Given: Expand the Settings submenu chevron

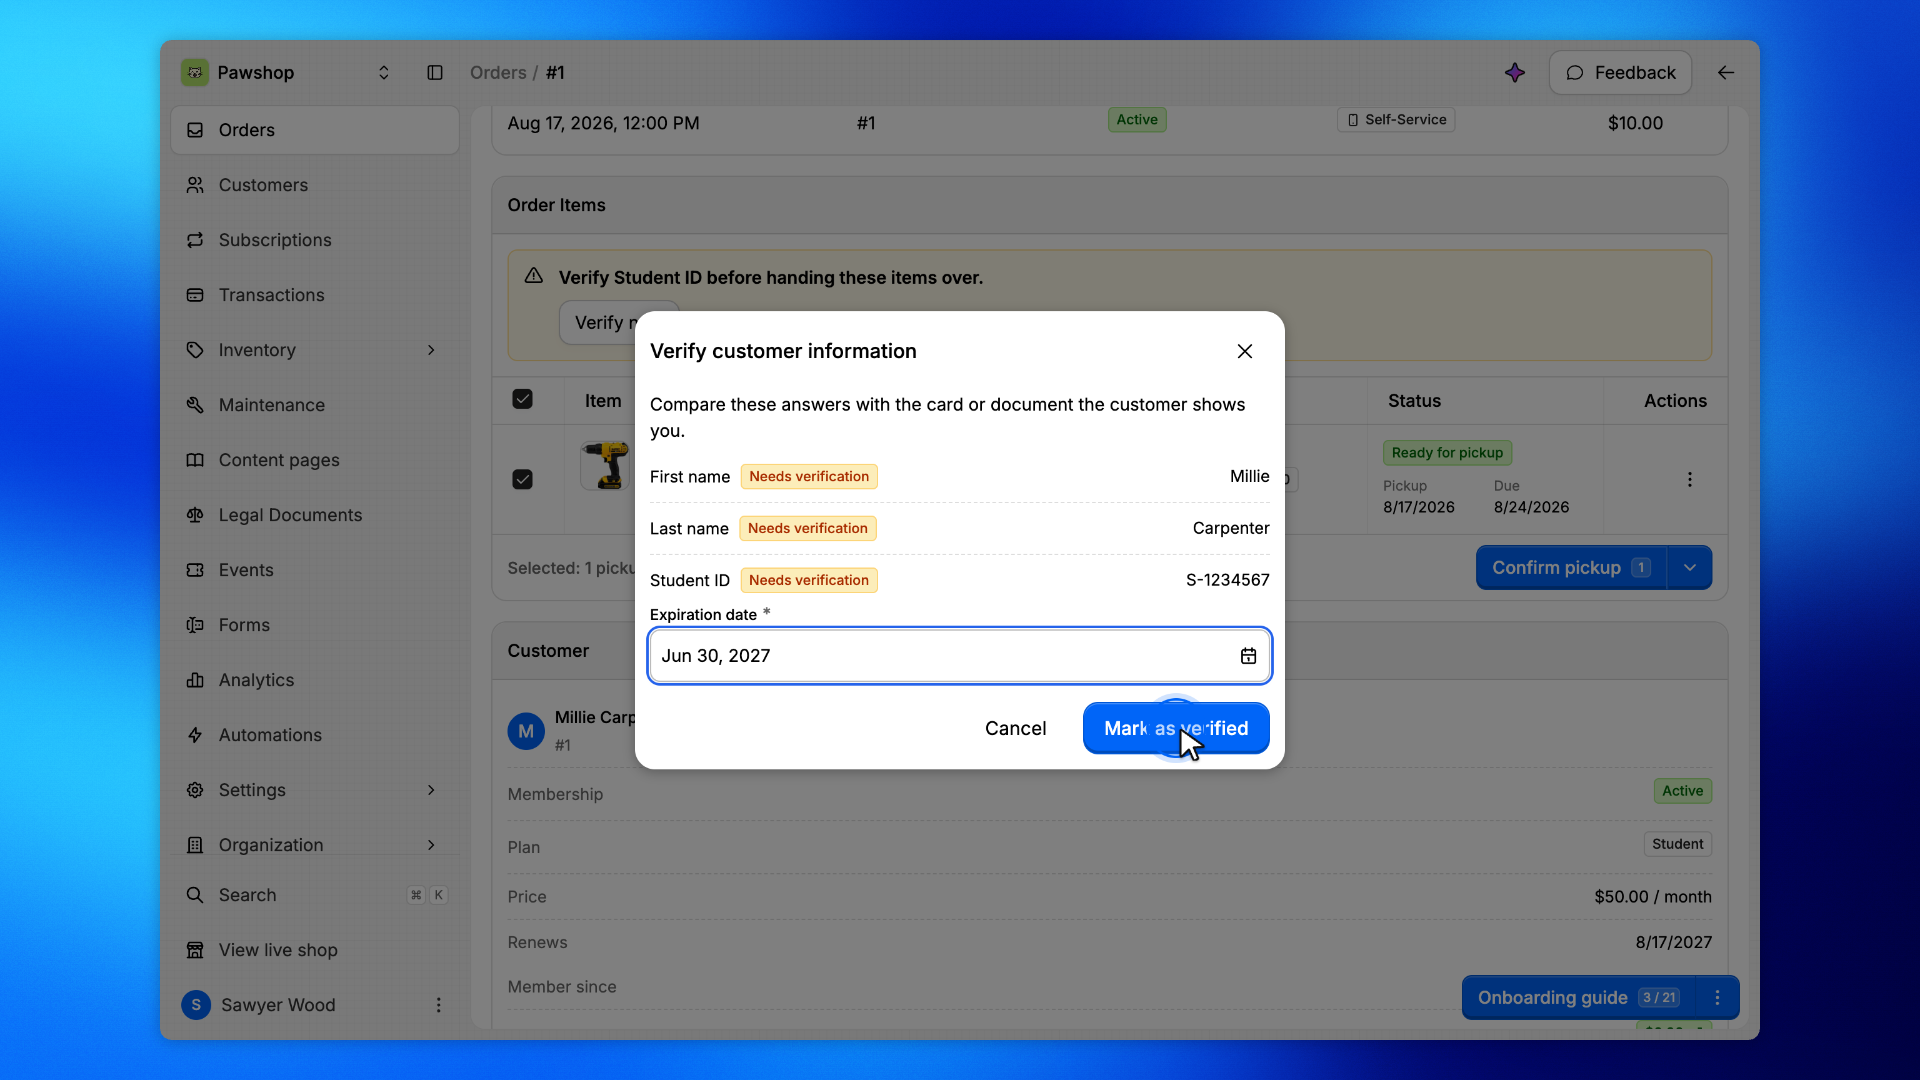Looking at the screenshot, I should (x=431, y=790).
